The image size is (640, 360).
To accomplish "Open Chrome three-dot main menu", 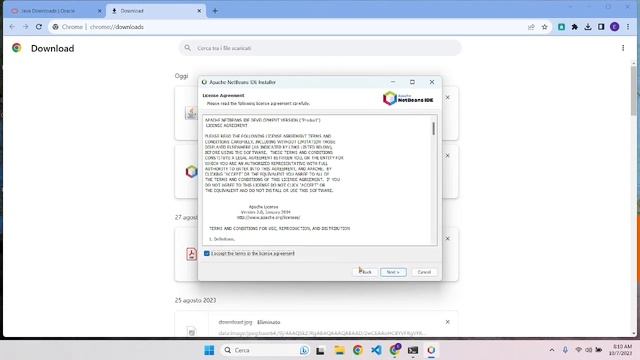I will [628, 27].
